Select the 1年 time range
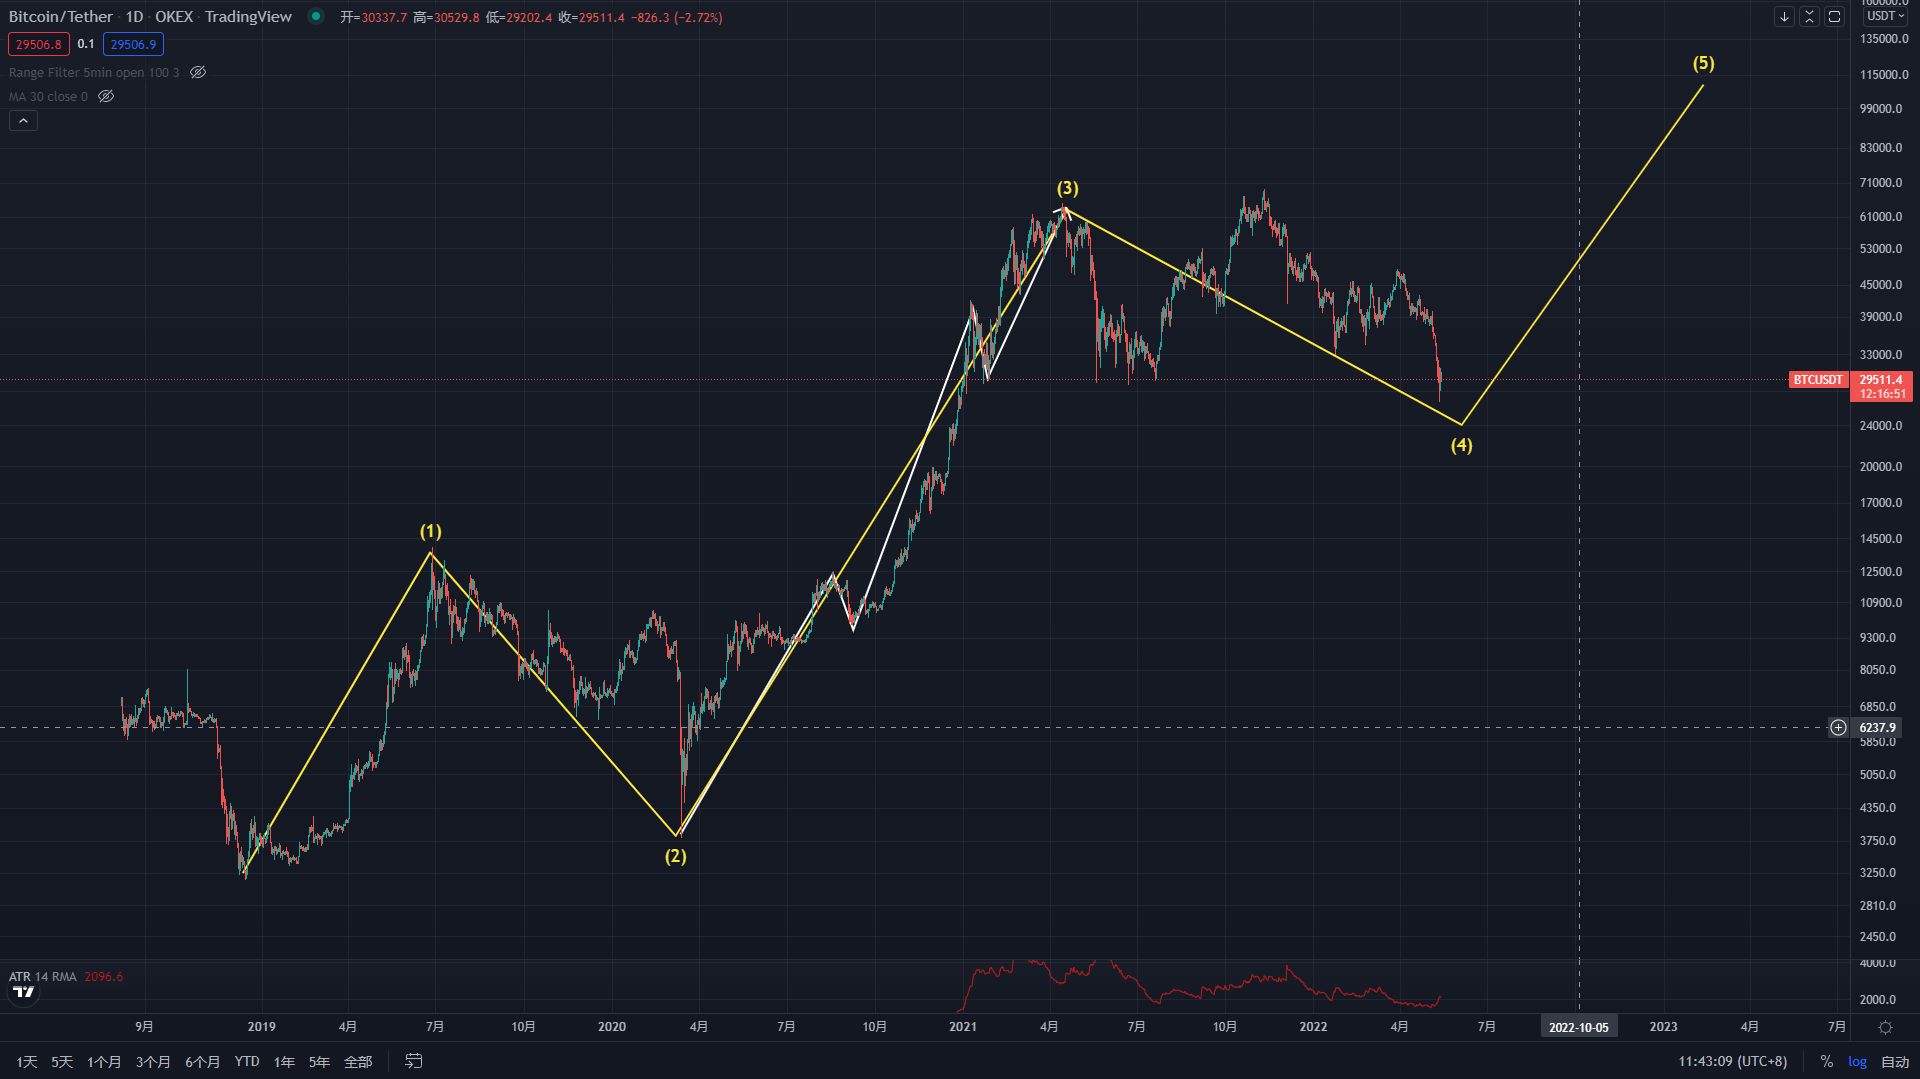 pyautogui.click(x=284, y=1061)
